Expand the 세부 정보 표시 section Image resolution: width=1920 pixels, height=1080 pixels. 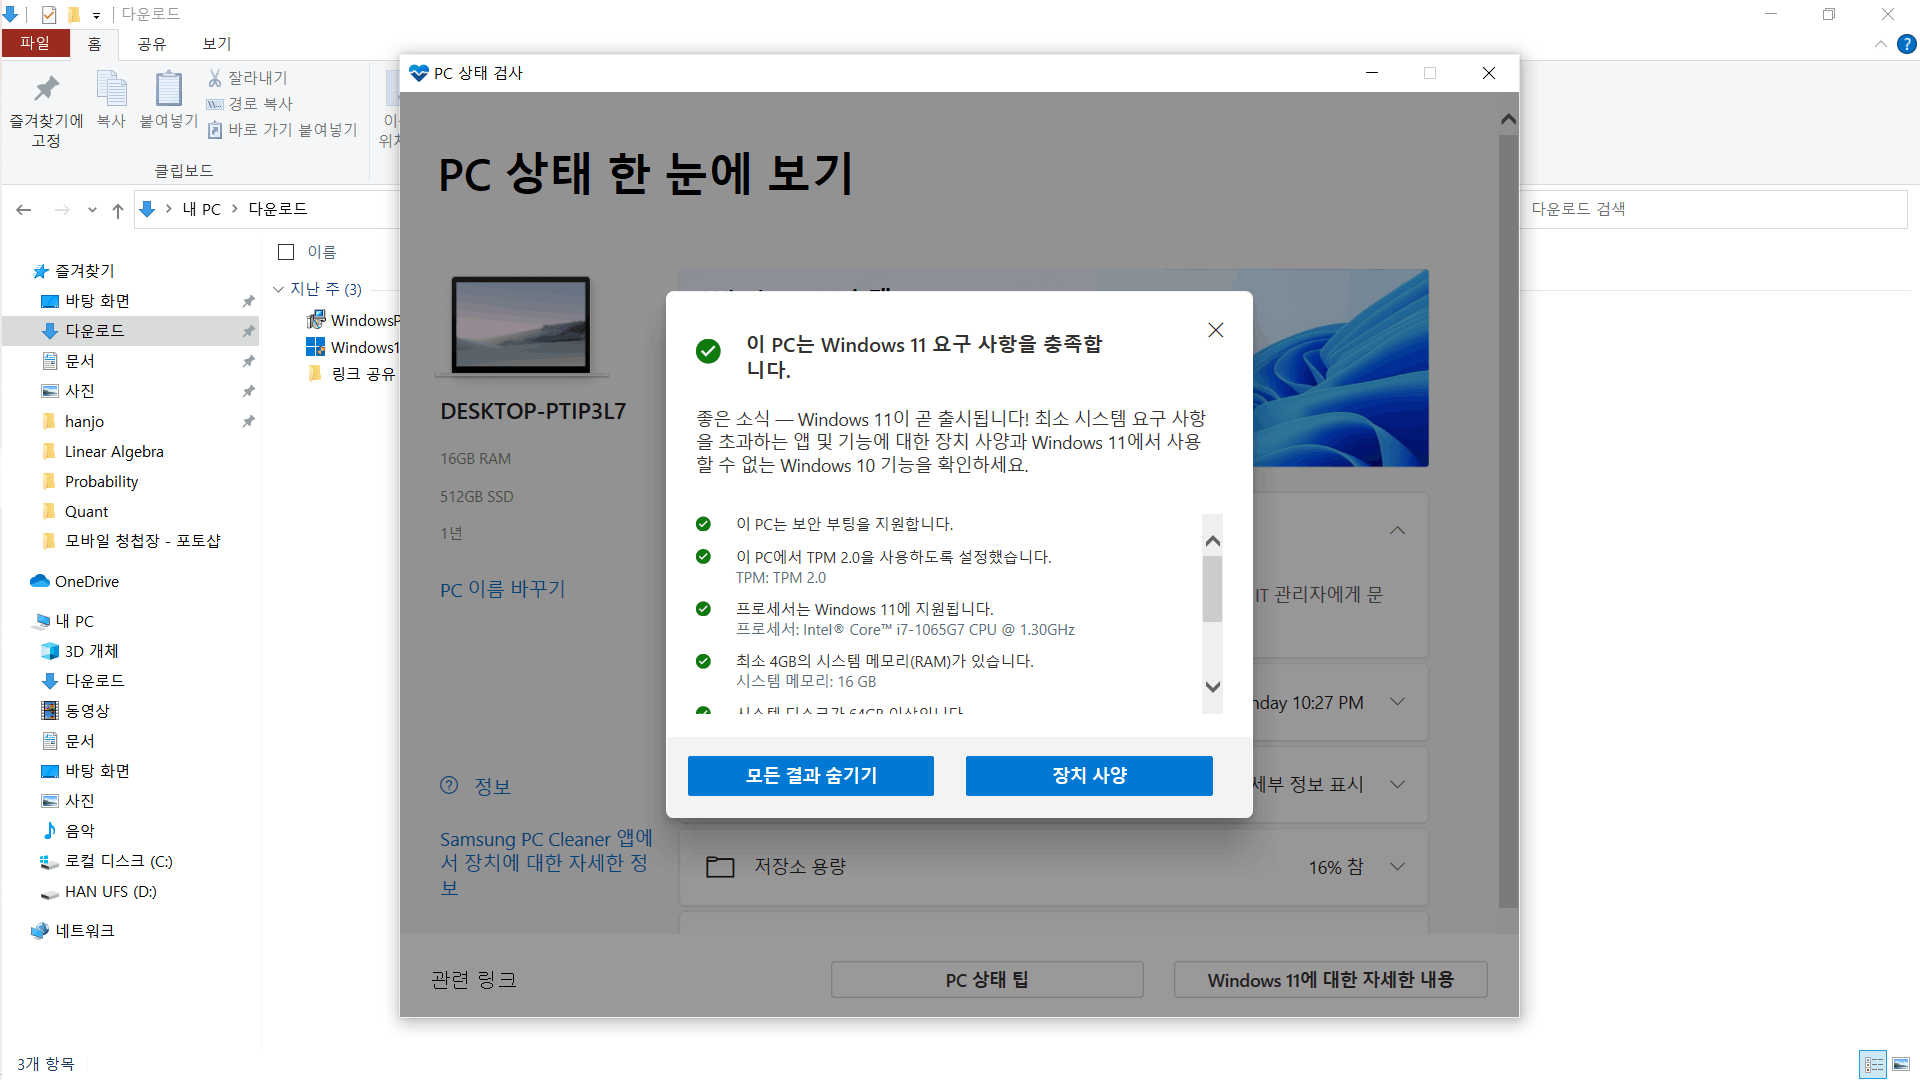(x=1397, y=784)
